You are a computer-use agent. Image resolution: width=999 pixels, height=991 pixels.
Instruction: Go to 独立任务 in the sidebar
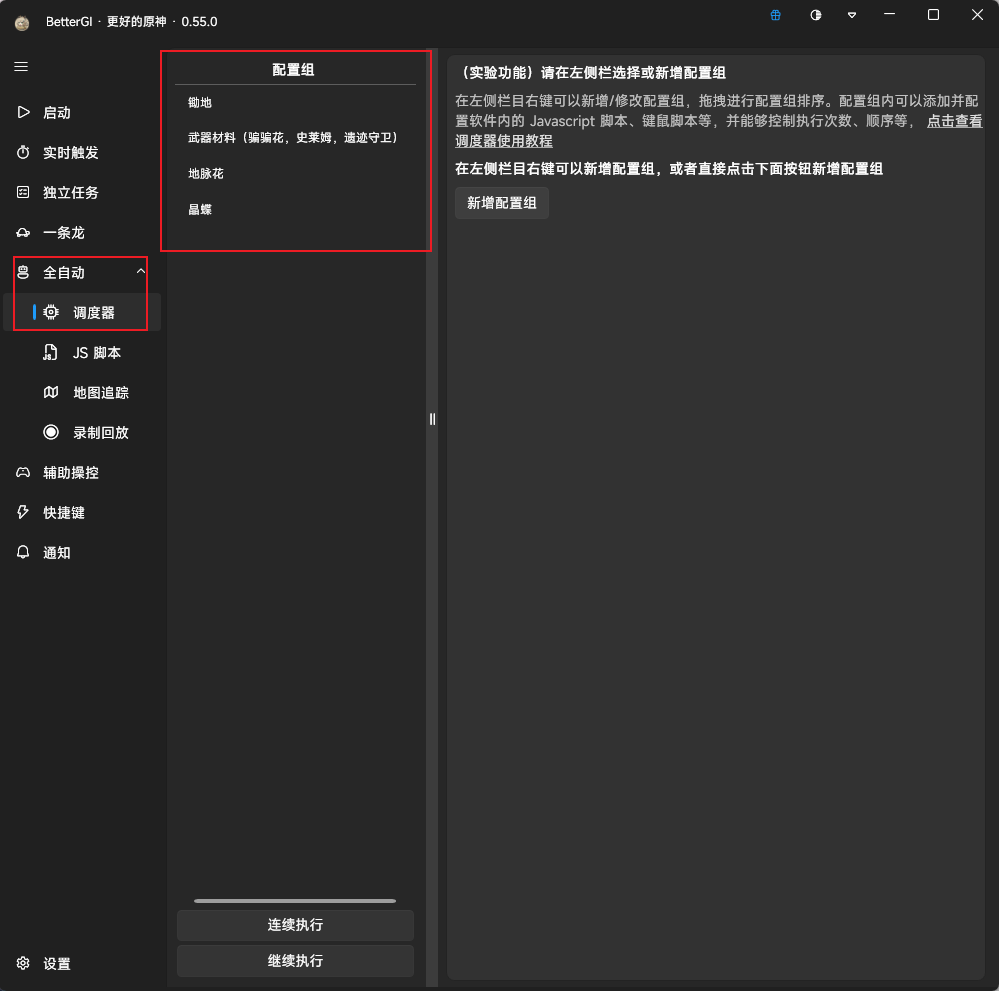70,193
